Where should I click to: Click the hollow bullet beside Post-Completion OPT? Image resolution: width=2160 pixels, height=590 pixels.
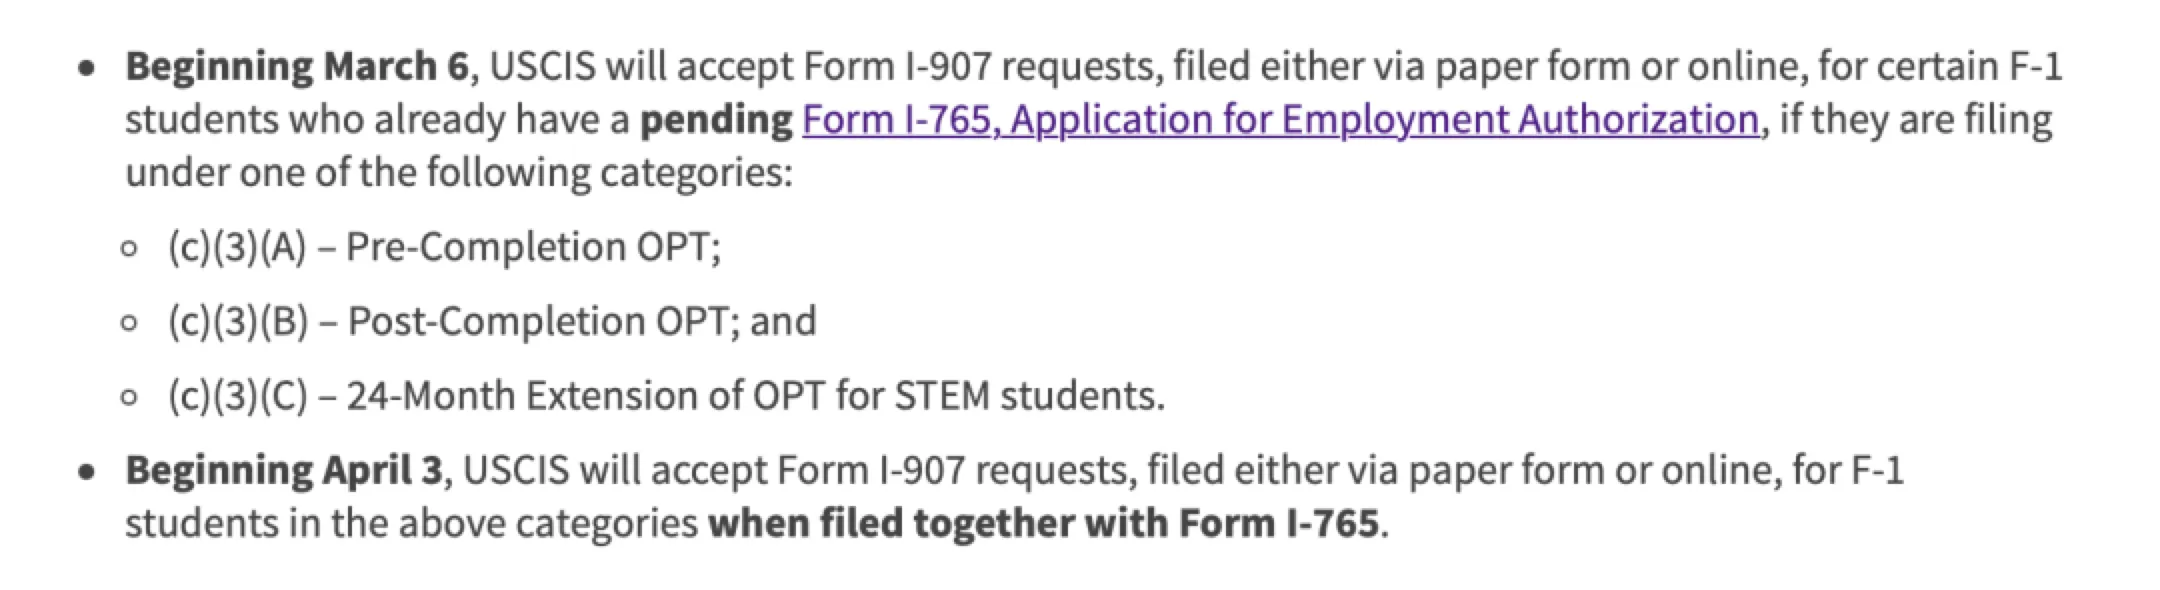tap(128, 323)
